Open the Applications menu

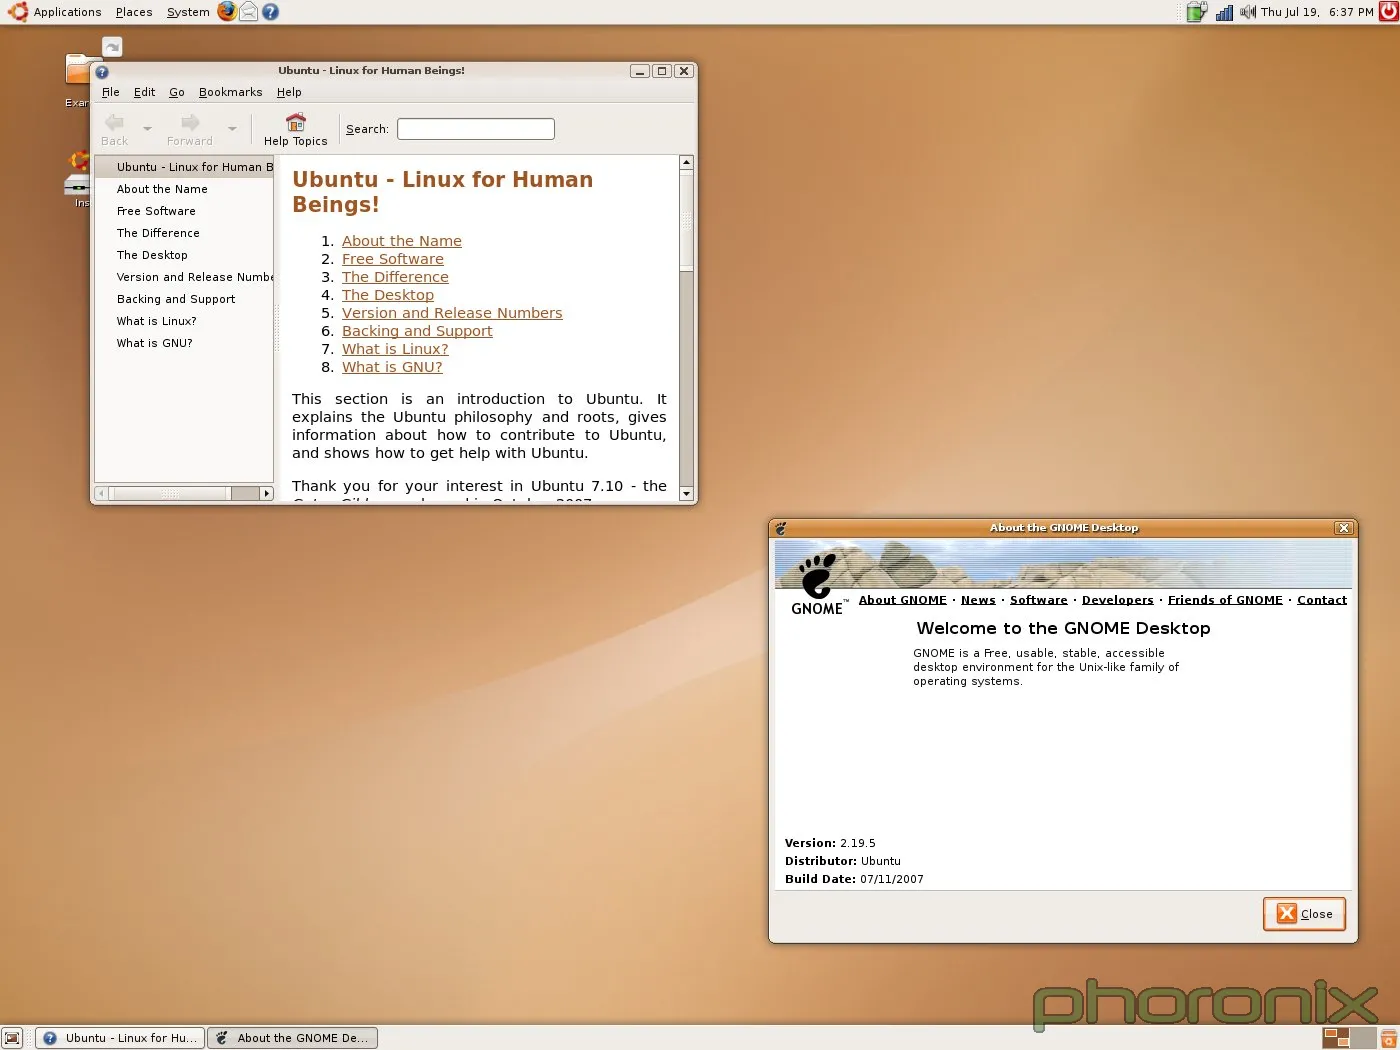[x=67, y=12]
